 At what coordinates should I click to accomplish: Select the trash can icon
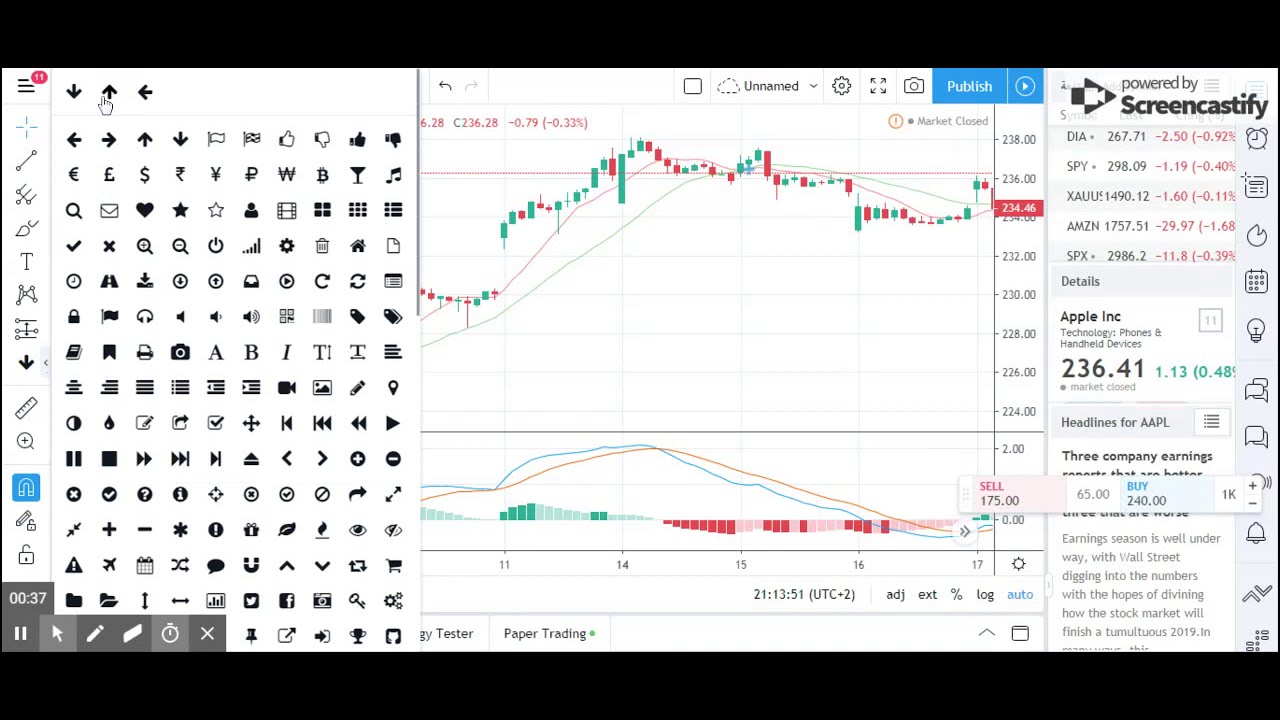point(322,246)
